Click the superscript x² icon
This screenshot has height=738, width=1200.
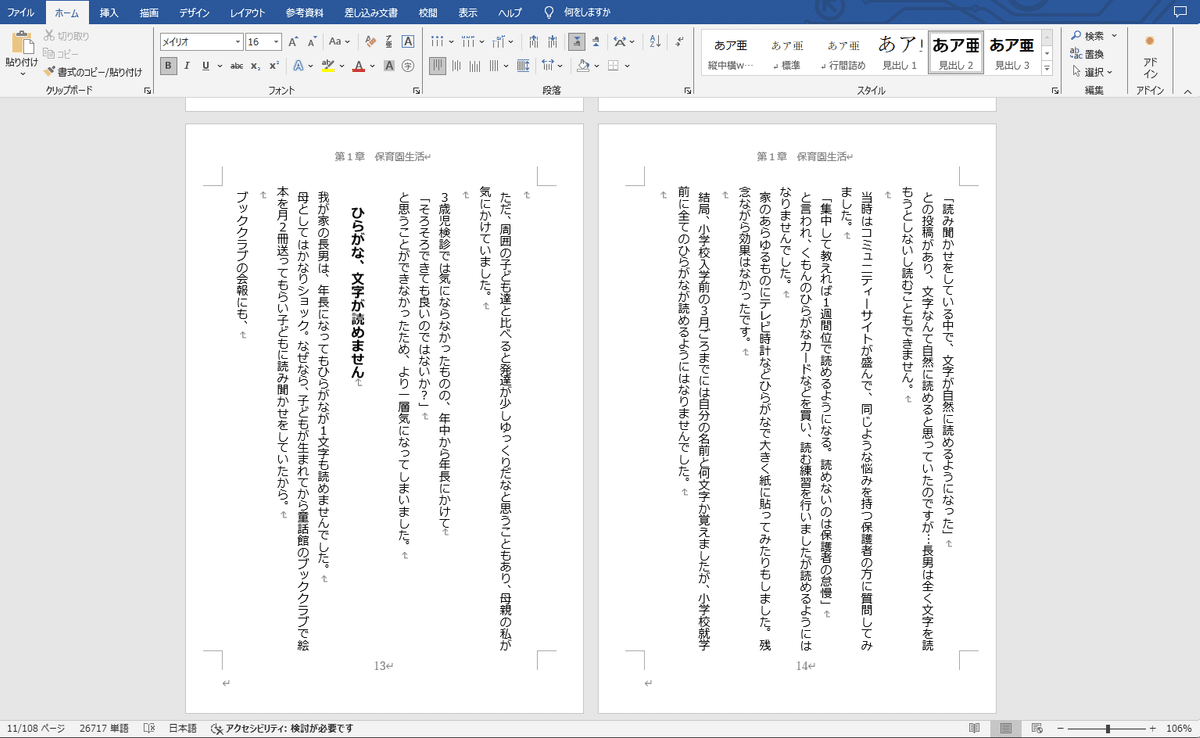click(274, 66)
